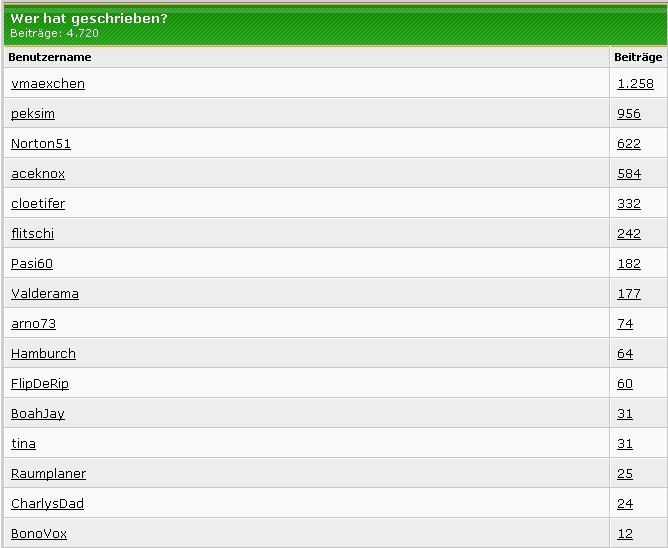Go to Valderama's profile
The width and height of the screenshot is (668, 548).
click(x=44, y=294)
